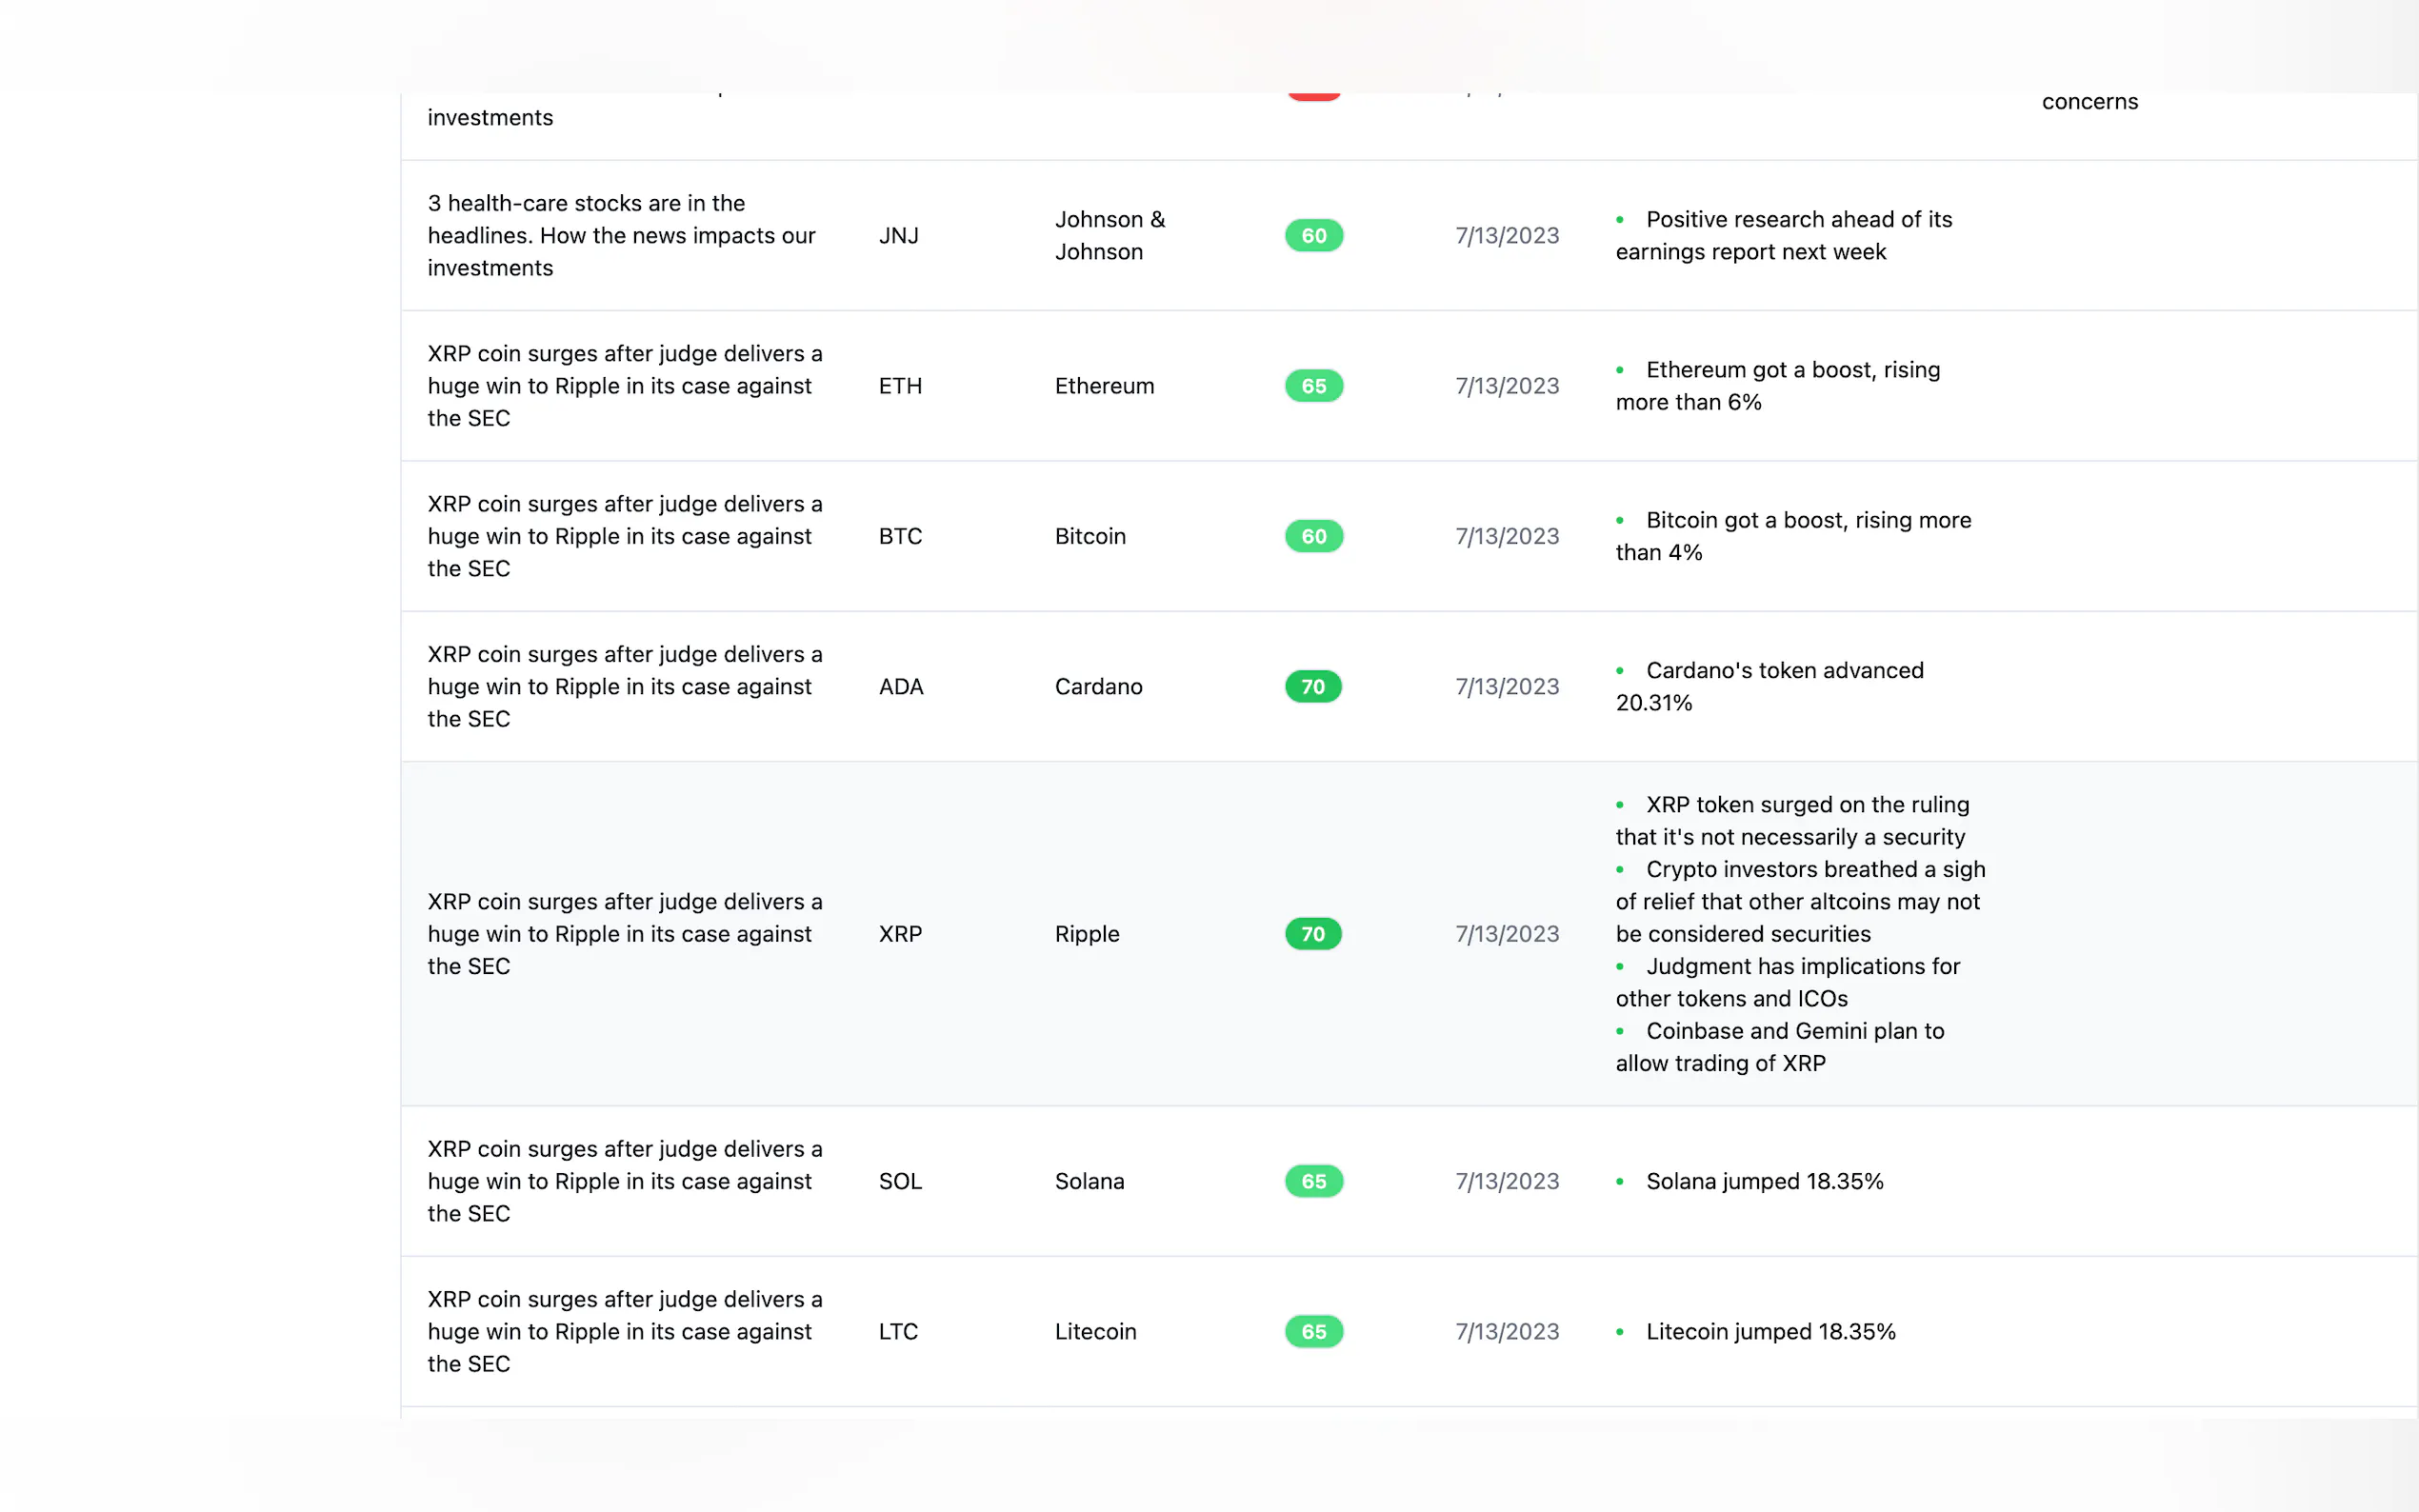Image resolution: width=2419 pixels, height=1512 pixels.
Task: Click the Litecoin row's green 65 badge
Action: coord(1313,1332)
